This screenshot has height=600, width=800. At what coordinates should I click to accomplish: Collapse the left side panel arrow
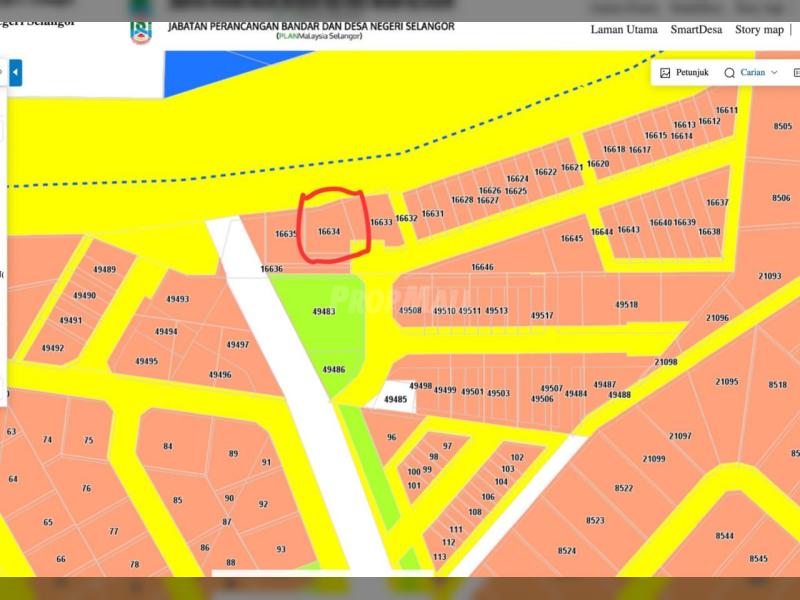pos(15,73)
